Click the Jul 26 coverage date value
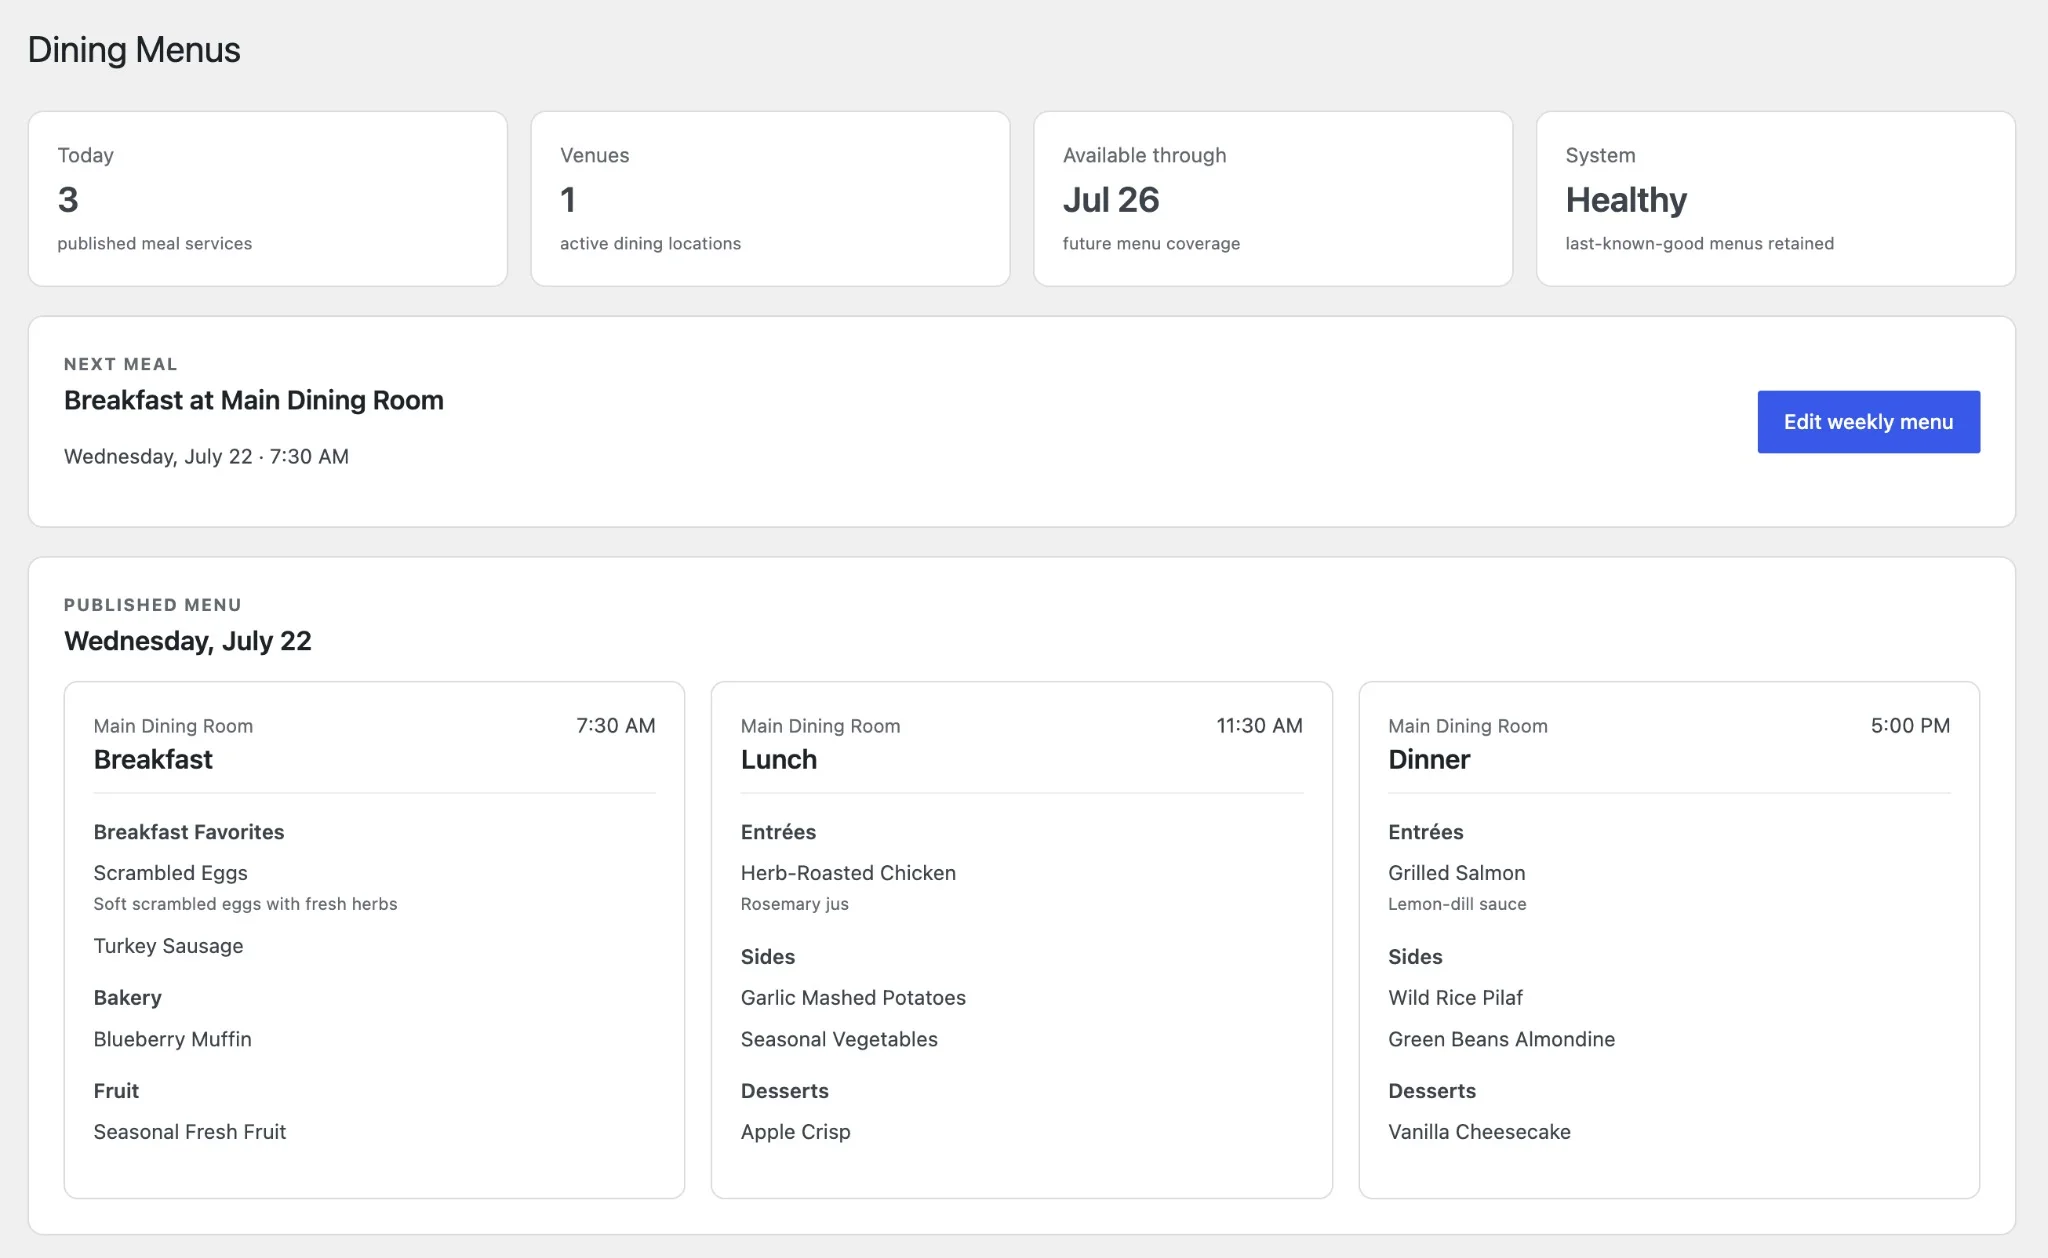Screen dimensions: 2048x1258 1111,200
